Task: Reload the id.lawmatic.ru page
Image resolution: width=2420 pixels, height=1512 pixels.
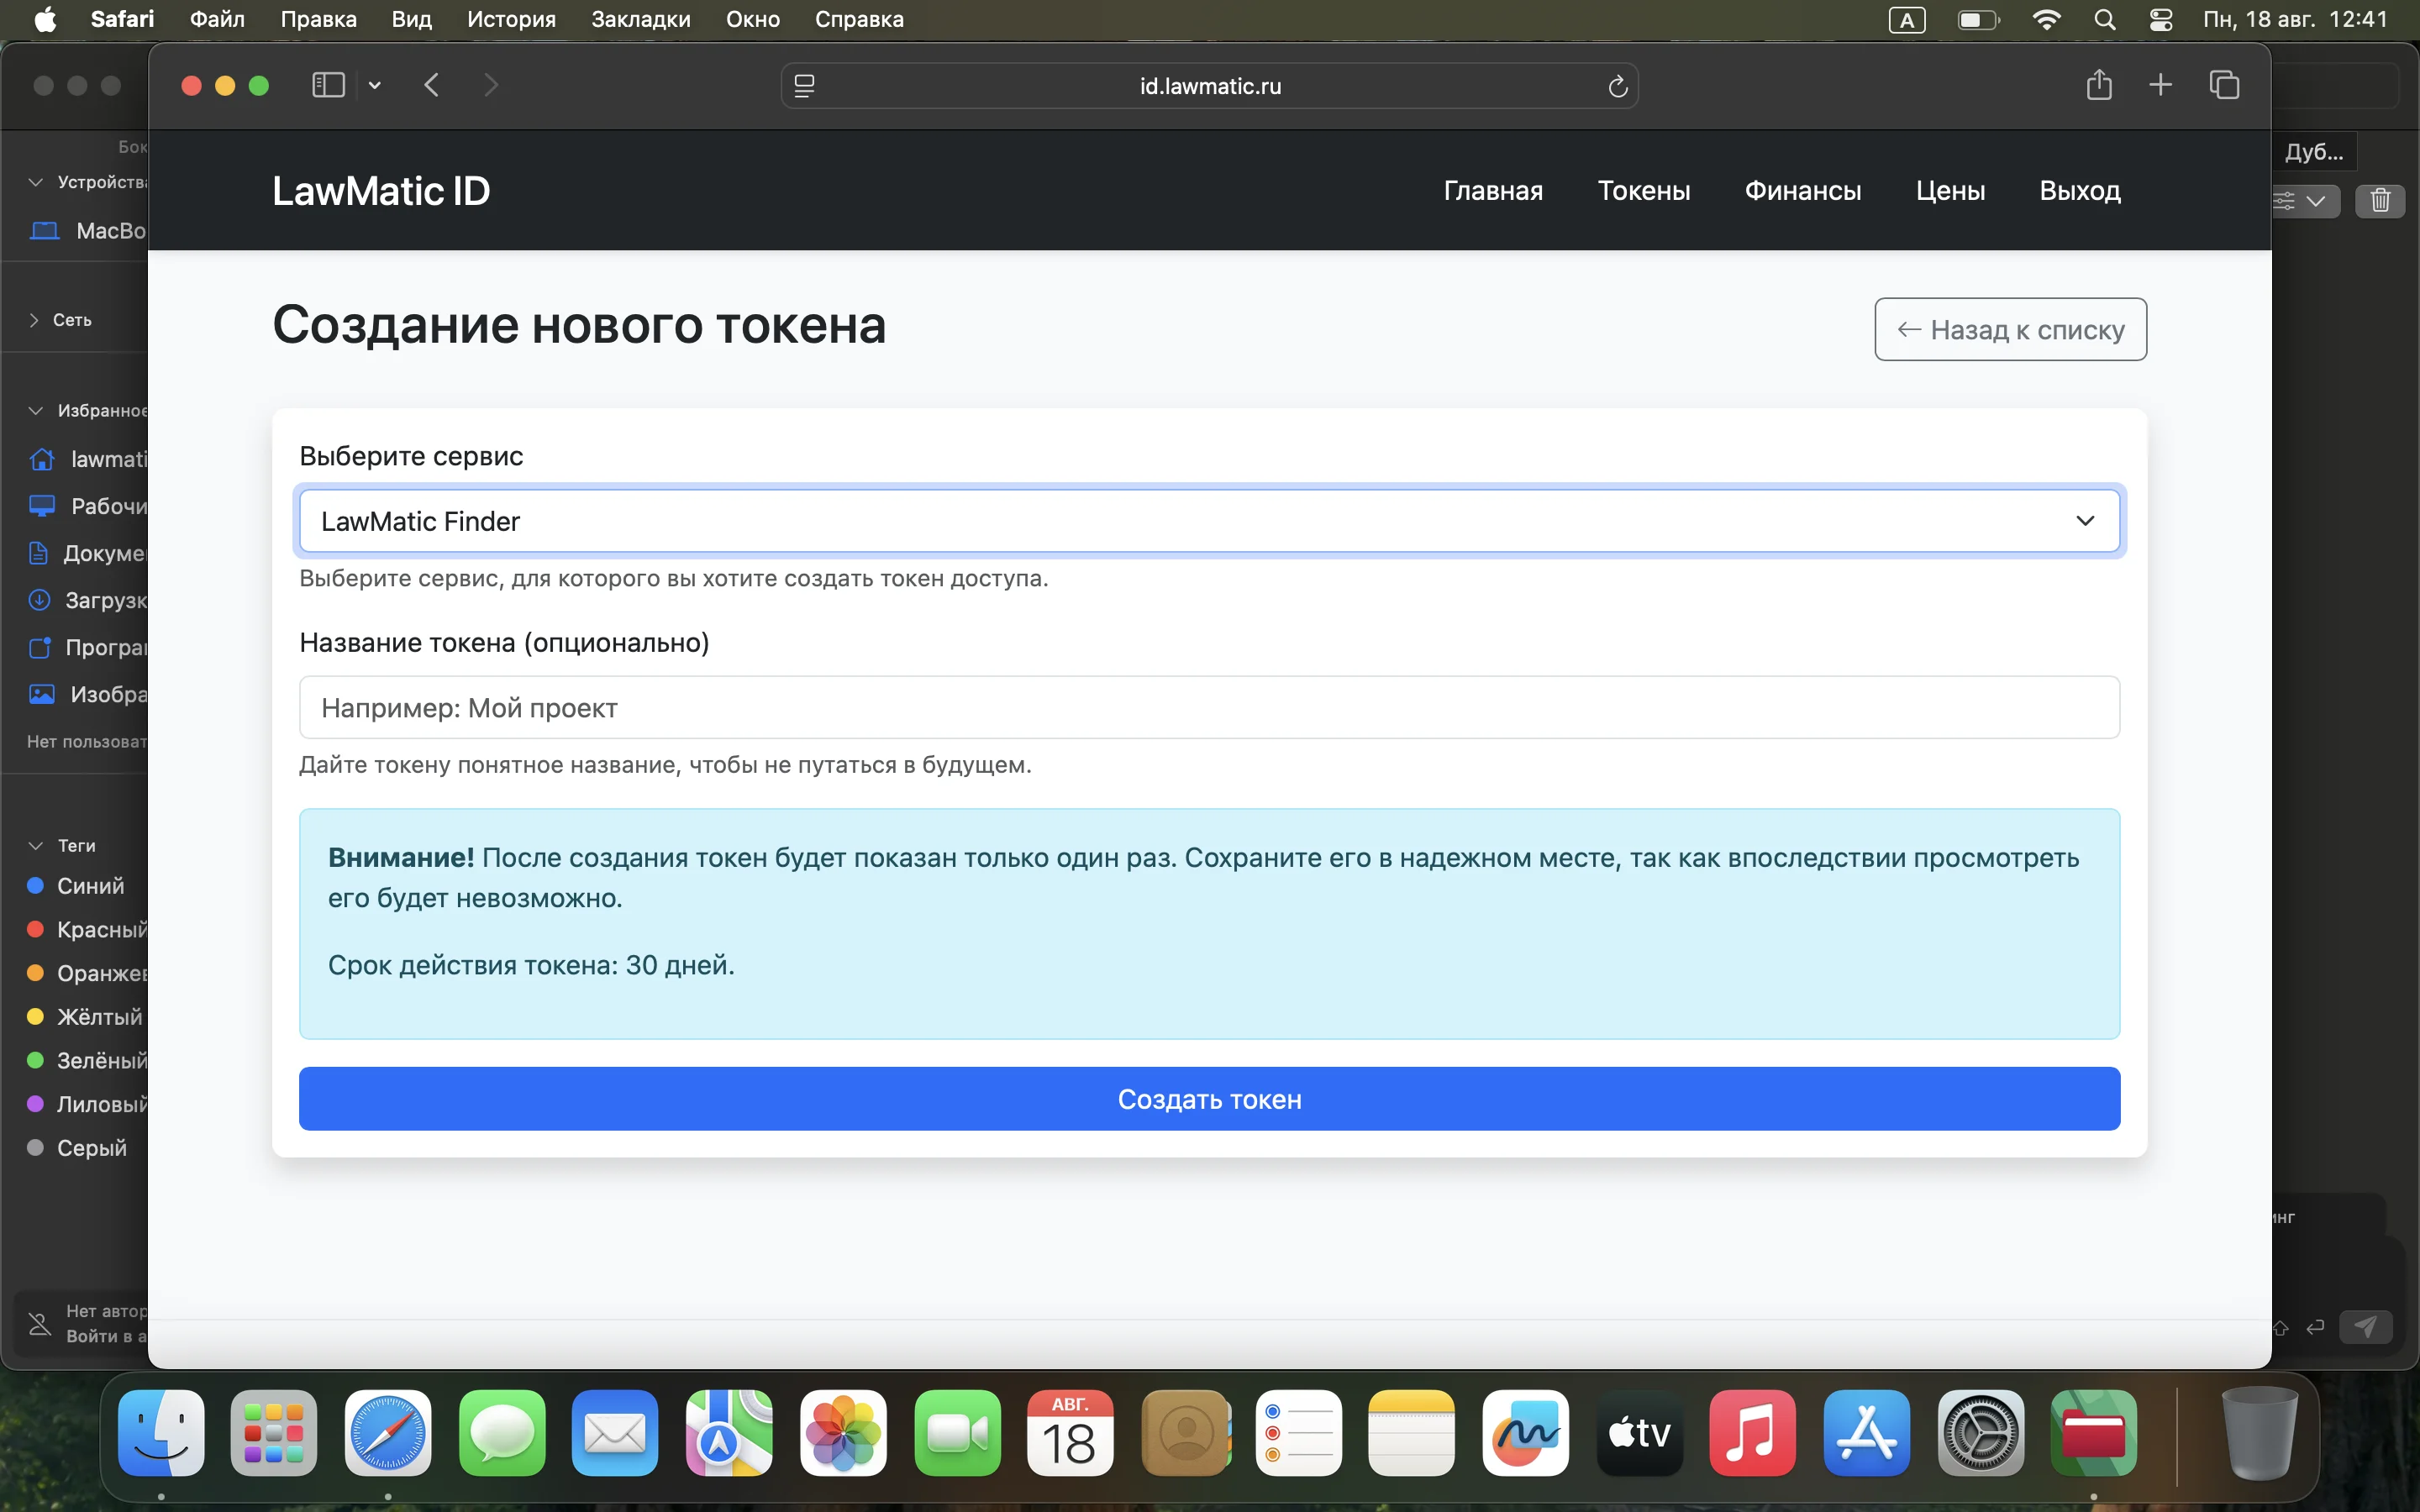Action: click(1617, 86)
